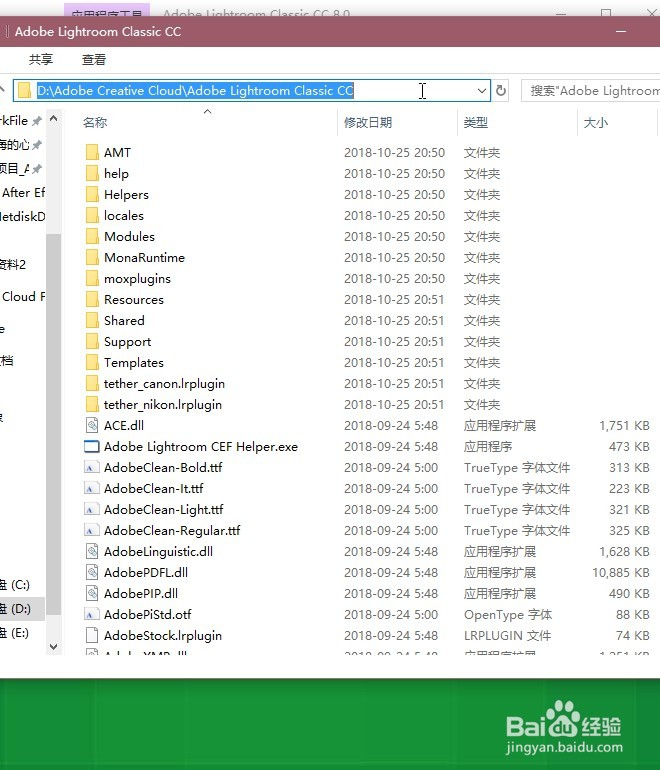The height and width of the screenshot is (770, 660).
Task: Open the AMT folder icon
Action: pyautogui.click(x=92, y=152)
